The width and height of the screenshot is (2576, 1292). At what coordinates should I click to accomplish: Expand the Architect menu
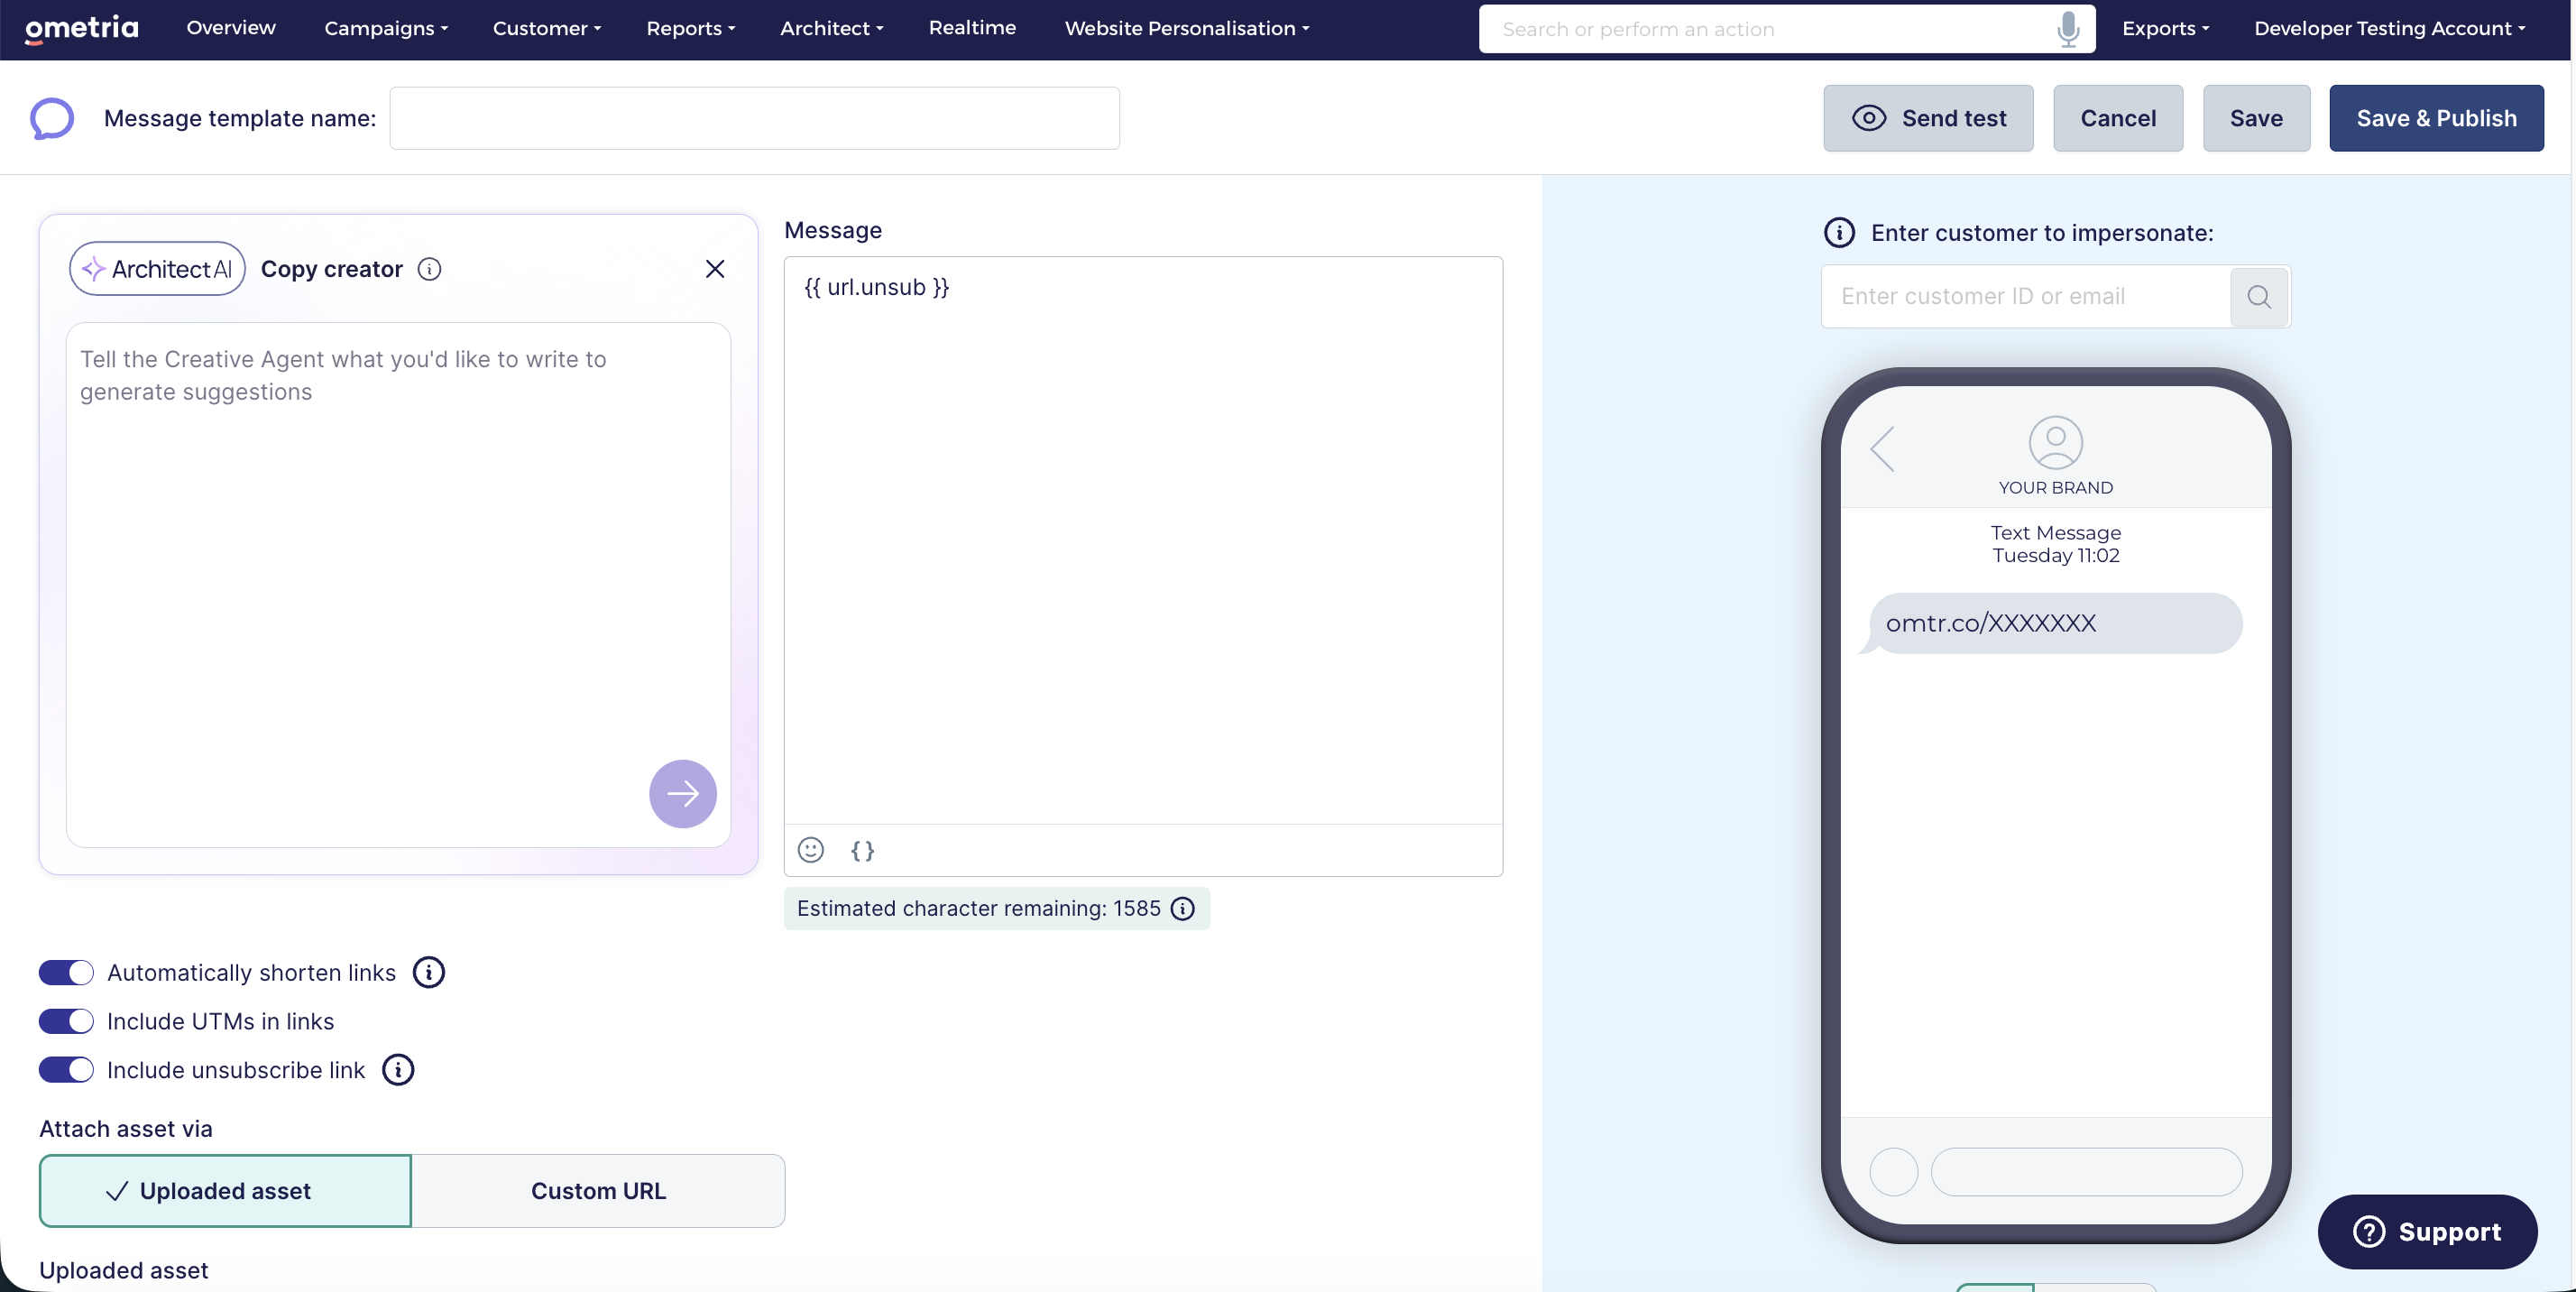832,28
